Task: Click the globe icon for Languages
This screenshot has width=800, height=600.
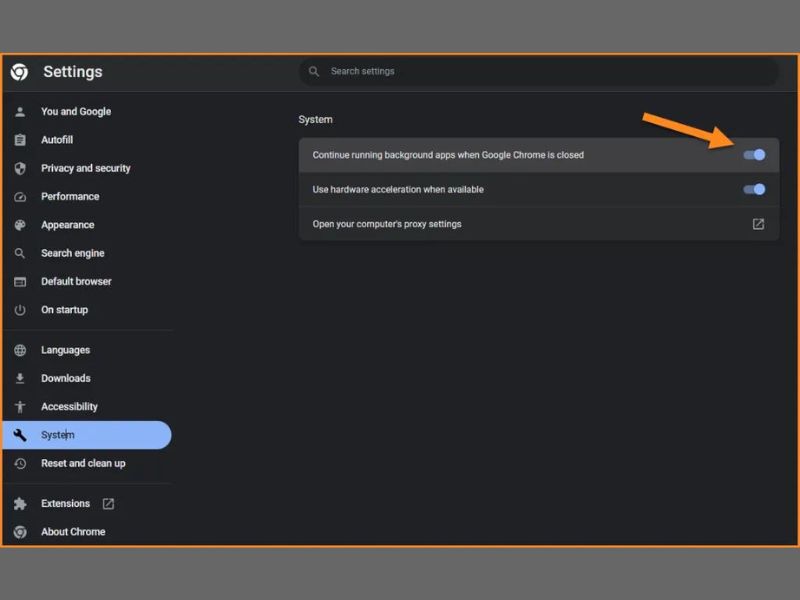Action: tap(20, 350)
